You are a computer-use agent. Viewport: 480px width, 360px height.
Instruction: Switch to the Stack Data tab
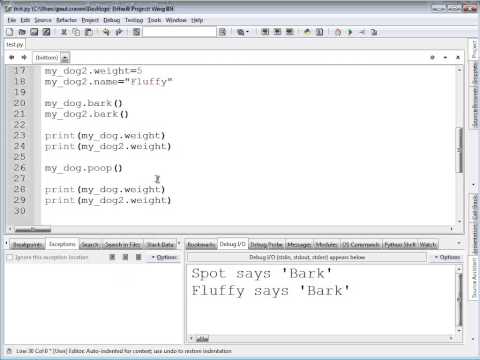(x=160, y=245)
